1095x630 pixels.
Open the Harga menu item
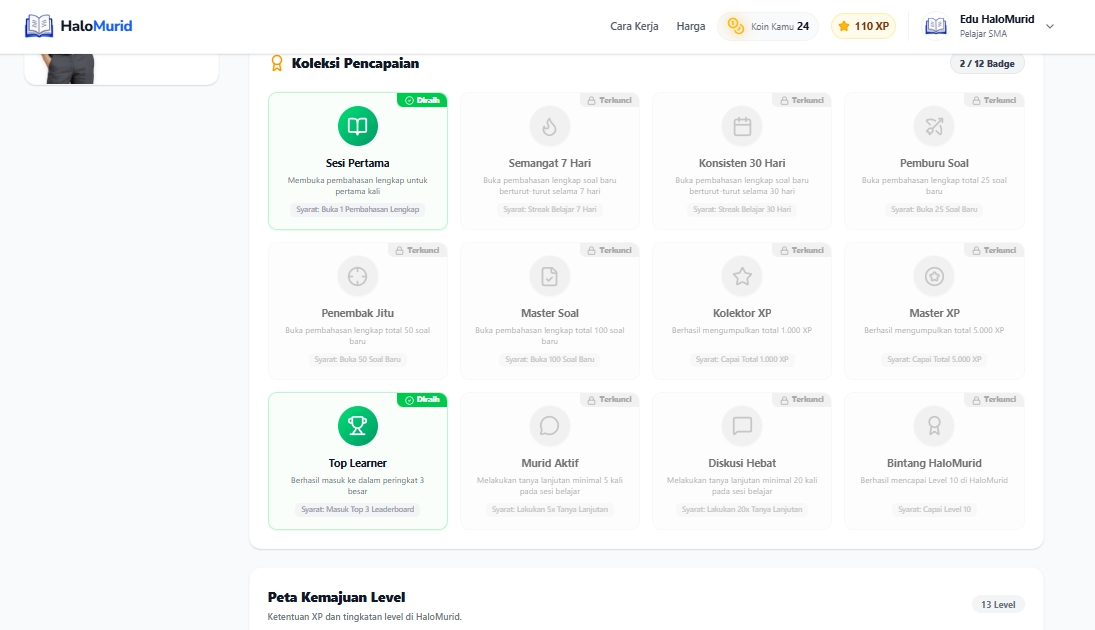[691, 26]
